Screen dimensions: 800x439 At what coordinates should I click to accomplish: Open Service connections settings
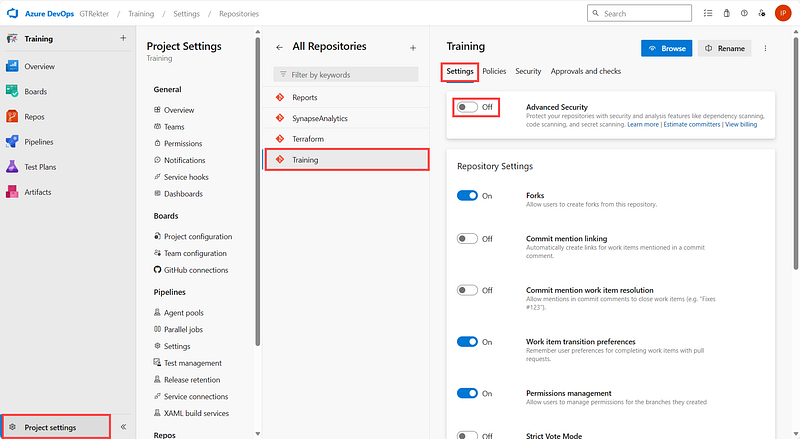tap(191, 397)
